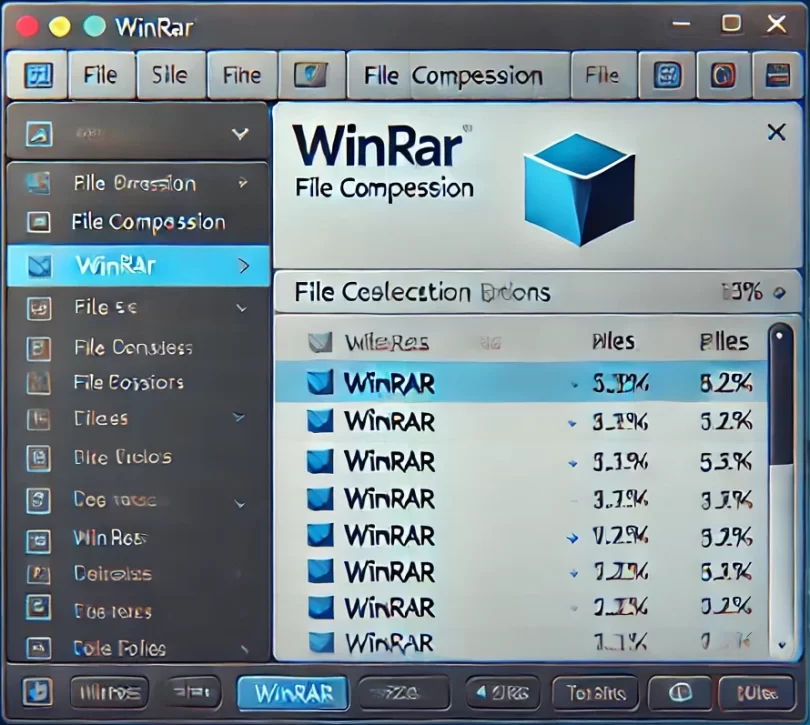Click the WileRas column header text

[x=386, y=342]
